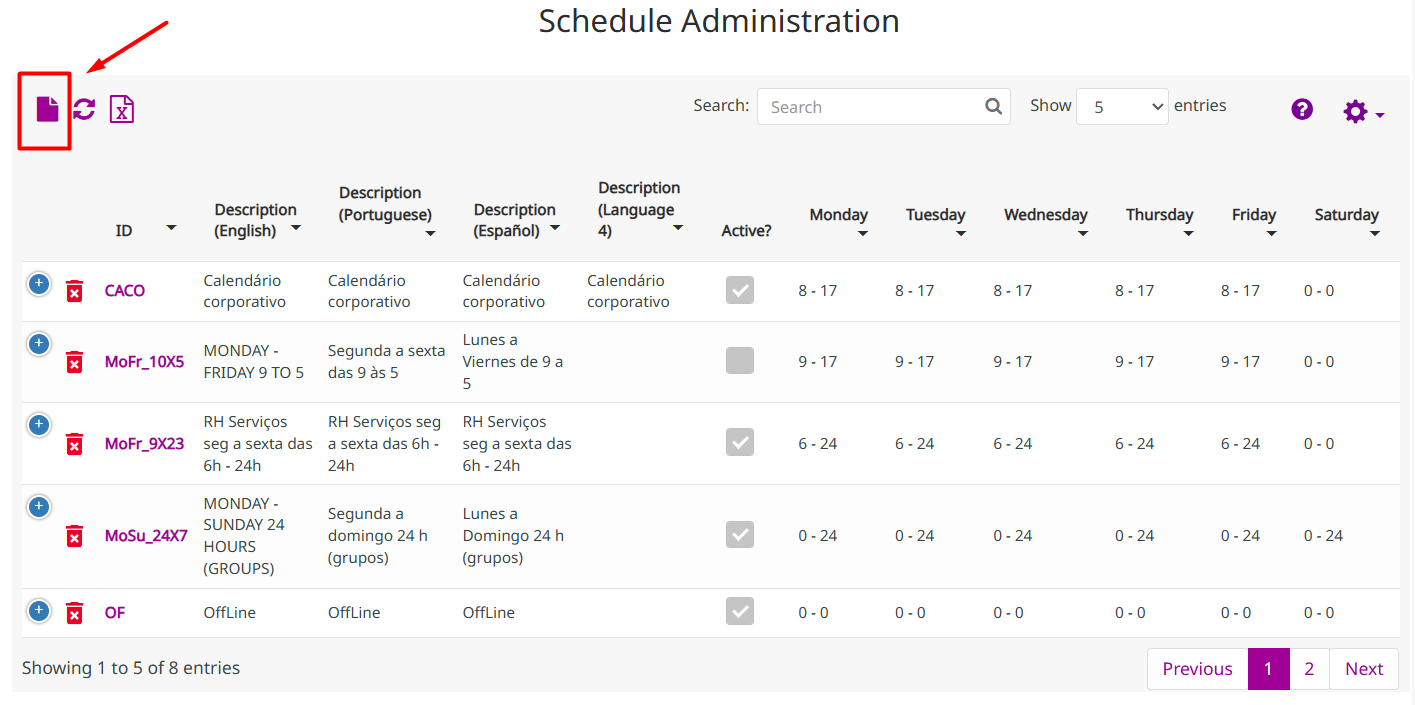
Task: Click 'Segunda a sexta das 9 às 5' cell
Action: click(x=386, y=362)
